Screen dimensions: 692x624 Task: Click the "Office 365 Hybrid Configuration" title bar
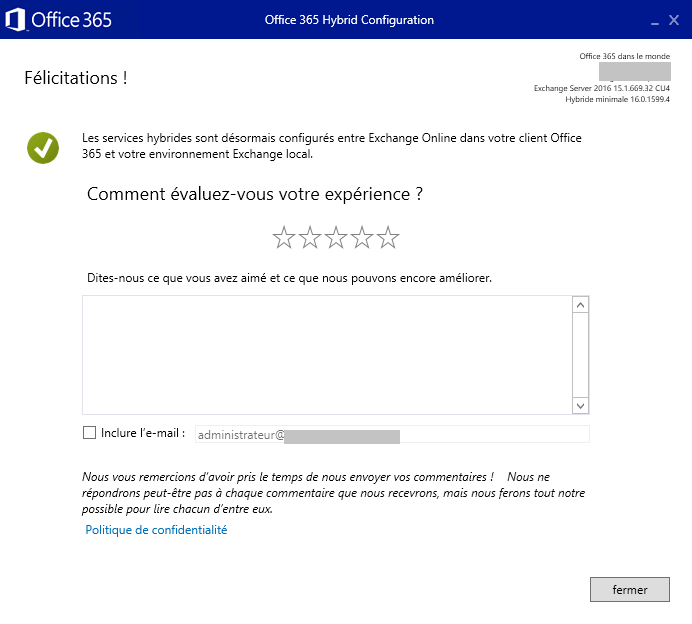pyautogui.click(x=349, y=20)
